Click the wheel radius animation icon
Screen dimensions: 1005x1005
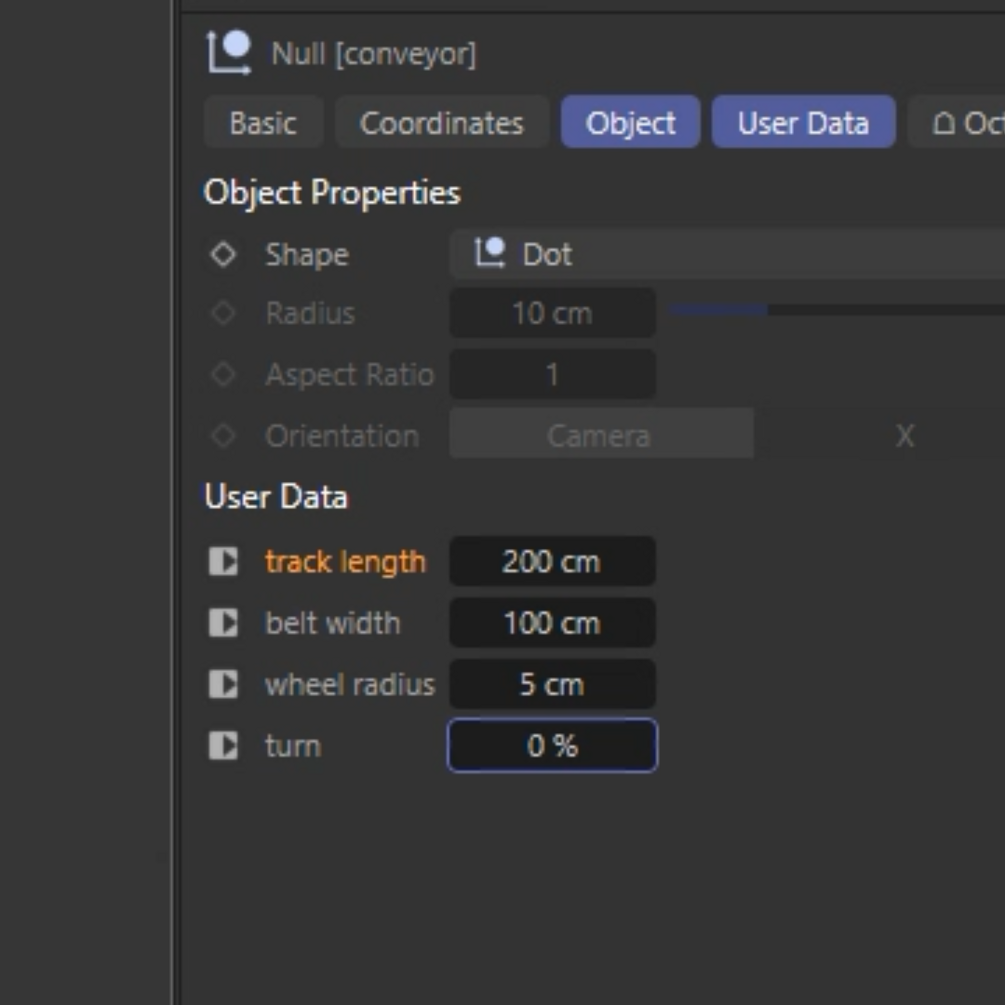click(223, 685)
